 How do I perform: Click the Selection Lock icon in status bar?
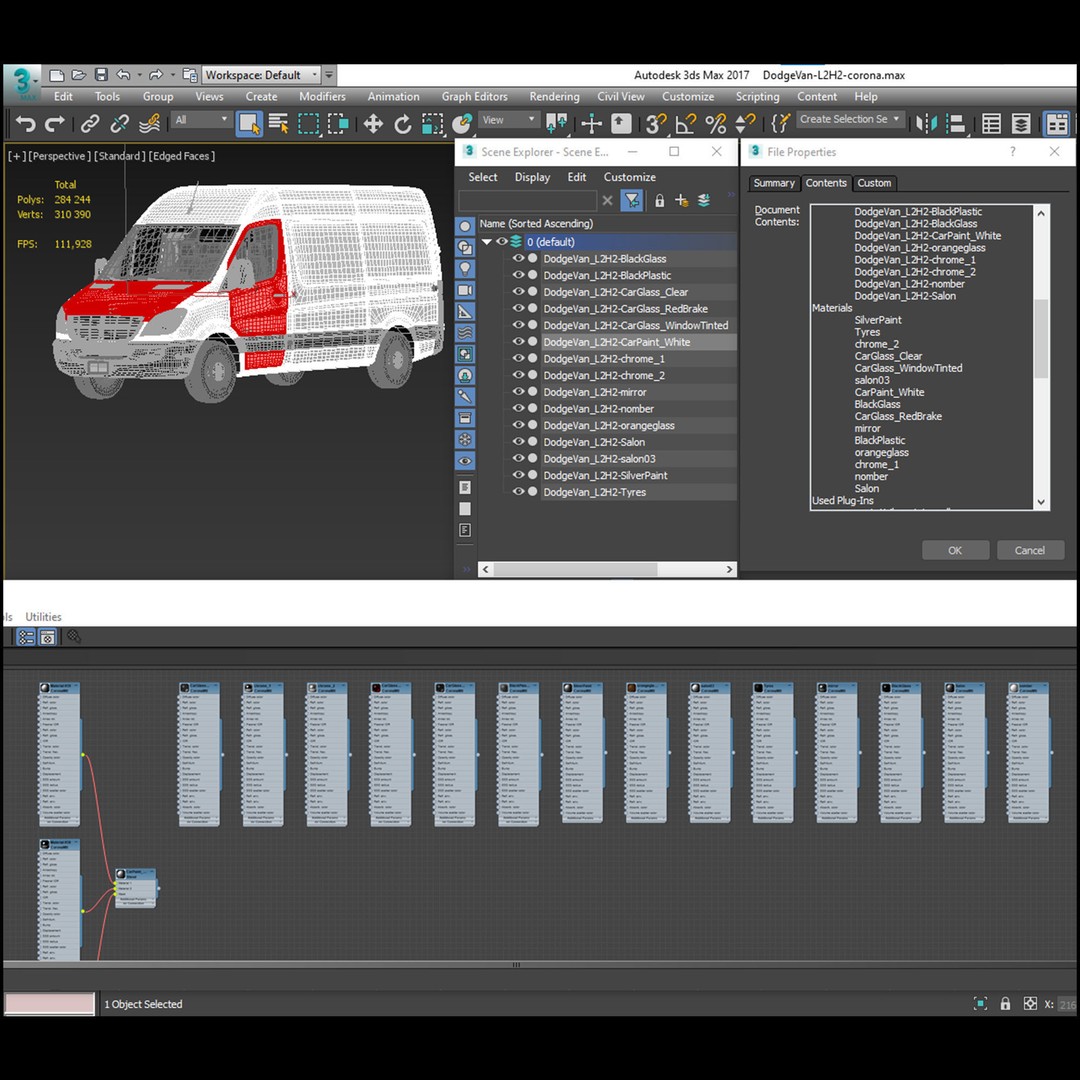pyautogui.click(x=1005, y=1004)
